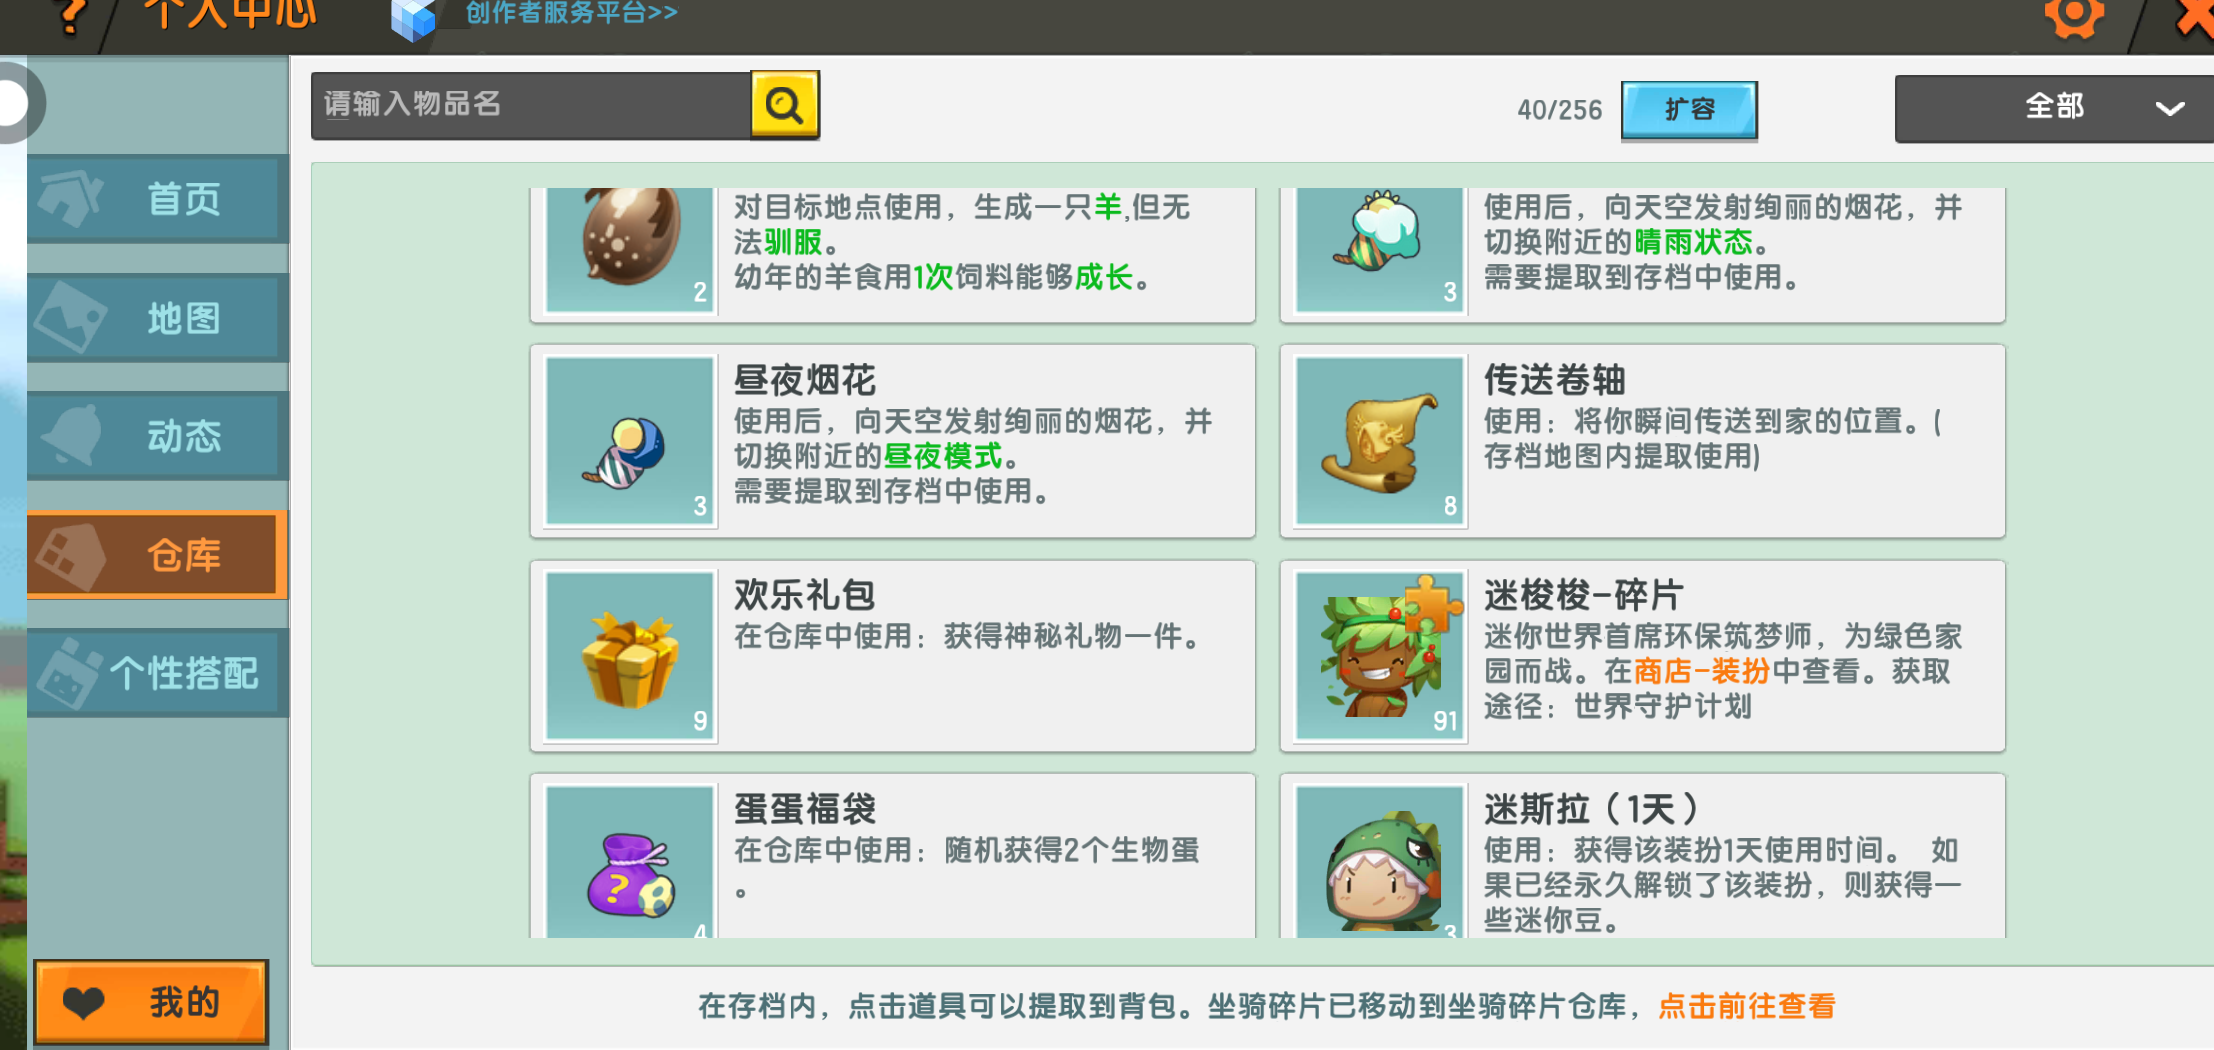Open the 动态 tab
Image resolution: width=2214 pixels, height=1050 pixels.
click(x=158, y=436)
